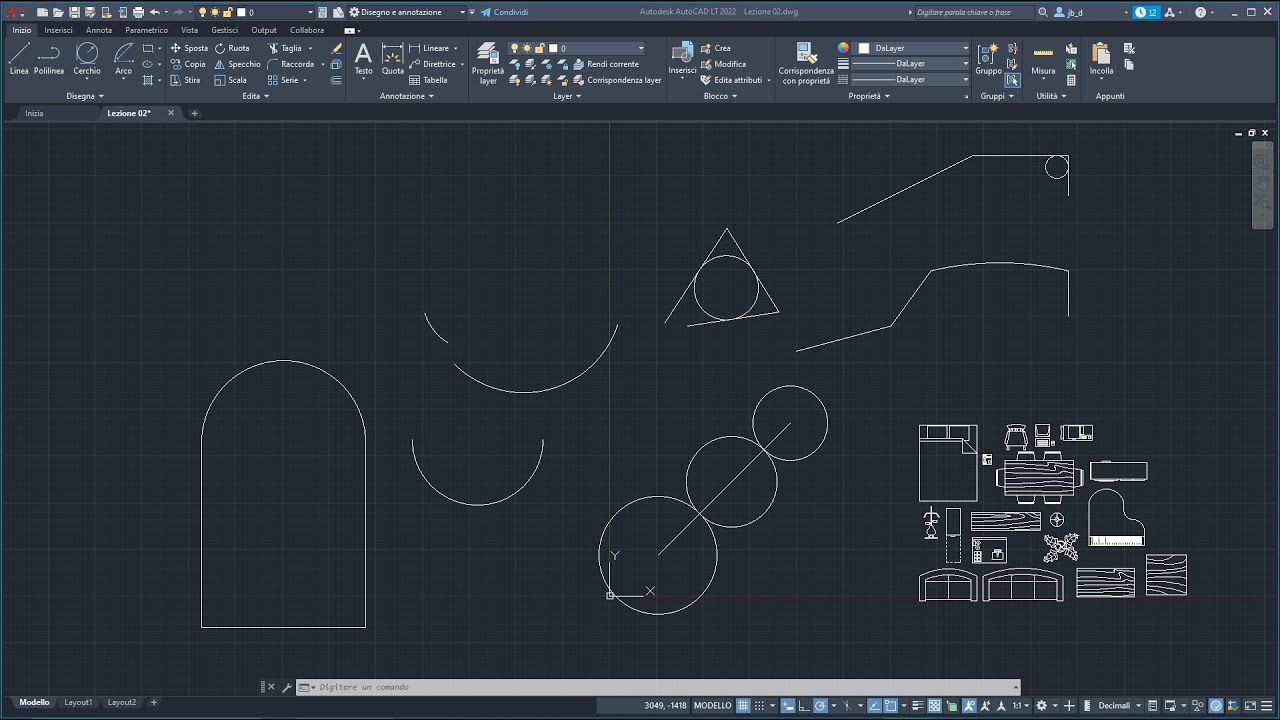Select the Polilinea tool
Screen dimensions: 1280x720
point(49,59)
